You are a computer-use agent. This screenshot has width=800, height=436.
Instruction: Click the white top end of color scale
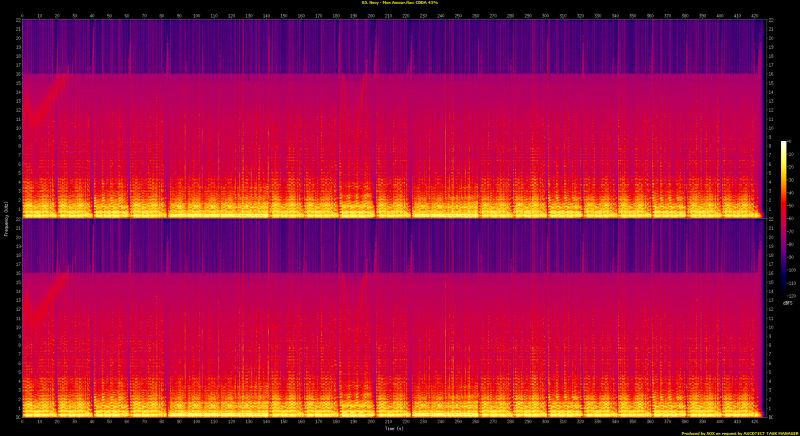(784, 144)
